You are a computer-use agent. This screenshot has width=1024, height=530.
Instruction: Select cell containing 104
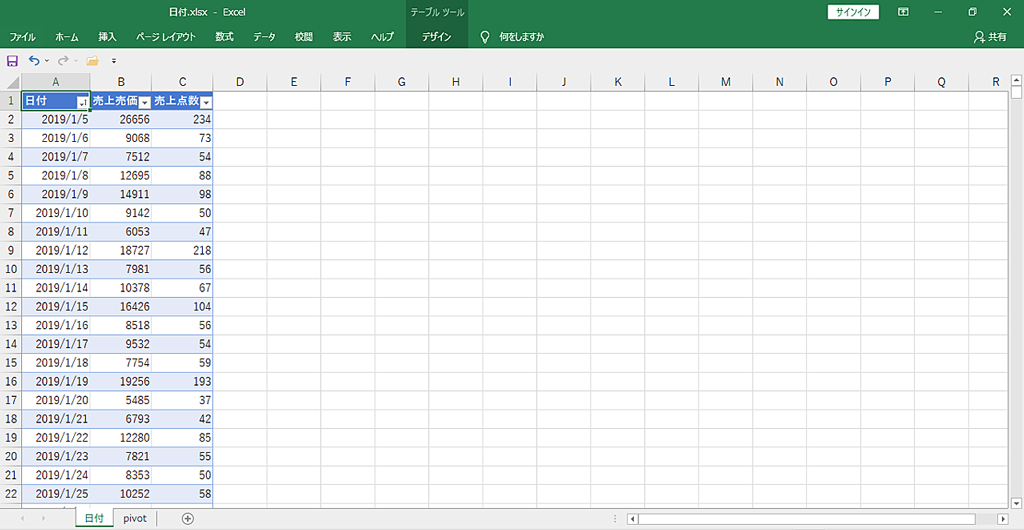pos(182,306)
